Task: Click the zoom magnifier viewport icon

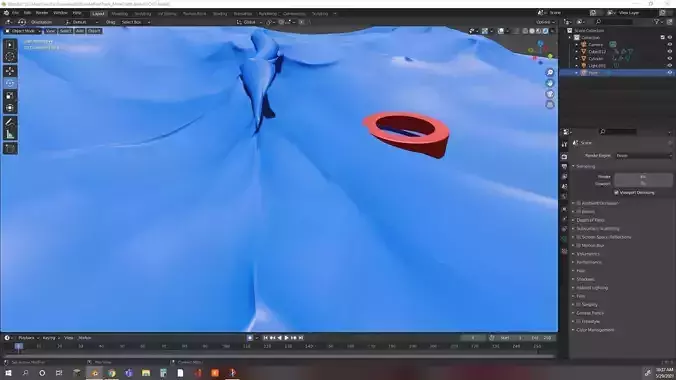Action: point(550,72)
